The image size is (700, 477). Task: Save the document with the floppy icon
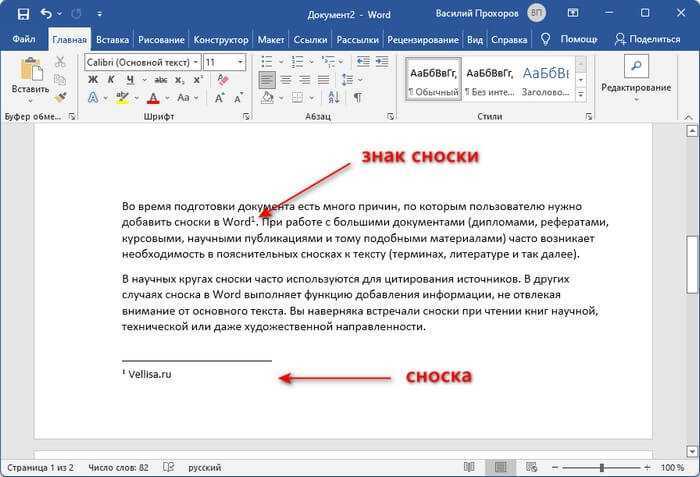[23, 14]
